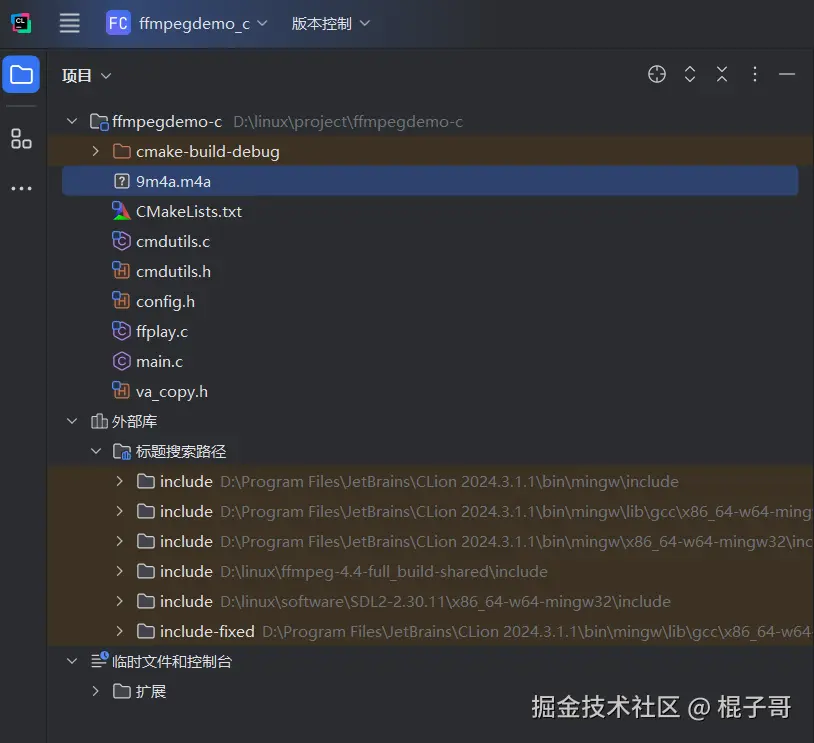Open the 版本控制 version control dropdown
Image resolution: width=814 pixels, height=743 pixels.
coord(331,23)
